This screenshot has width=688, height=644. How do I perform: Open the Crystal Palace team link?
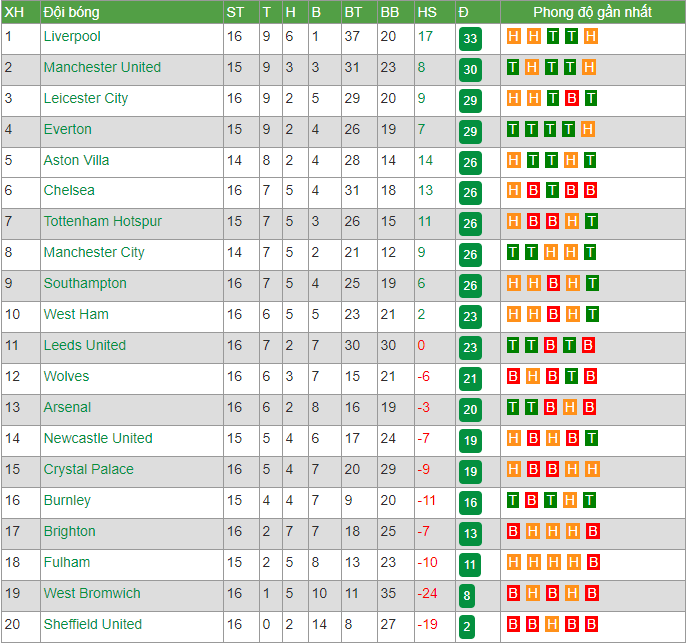pos(89,469)
